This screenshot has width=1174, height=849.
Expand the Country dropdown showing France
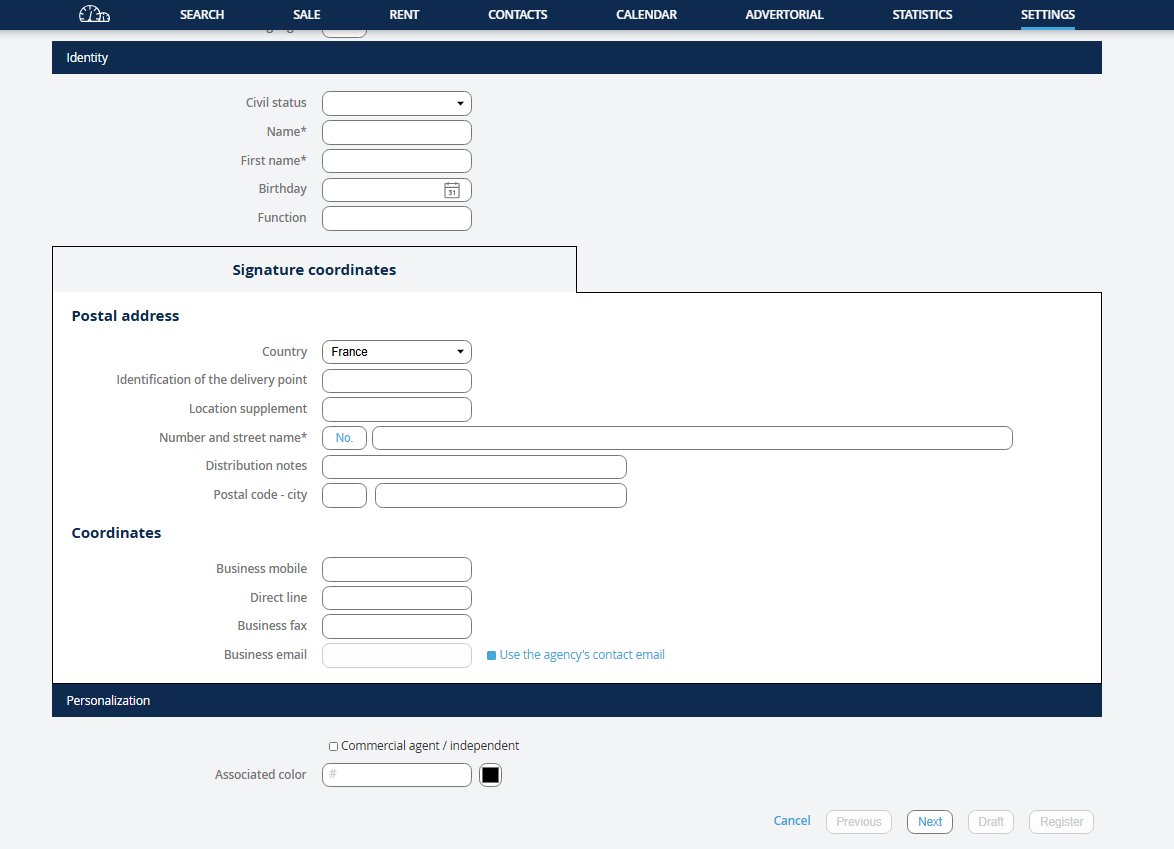coord(396,352)
